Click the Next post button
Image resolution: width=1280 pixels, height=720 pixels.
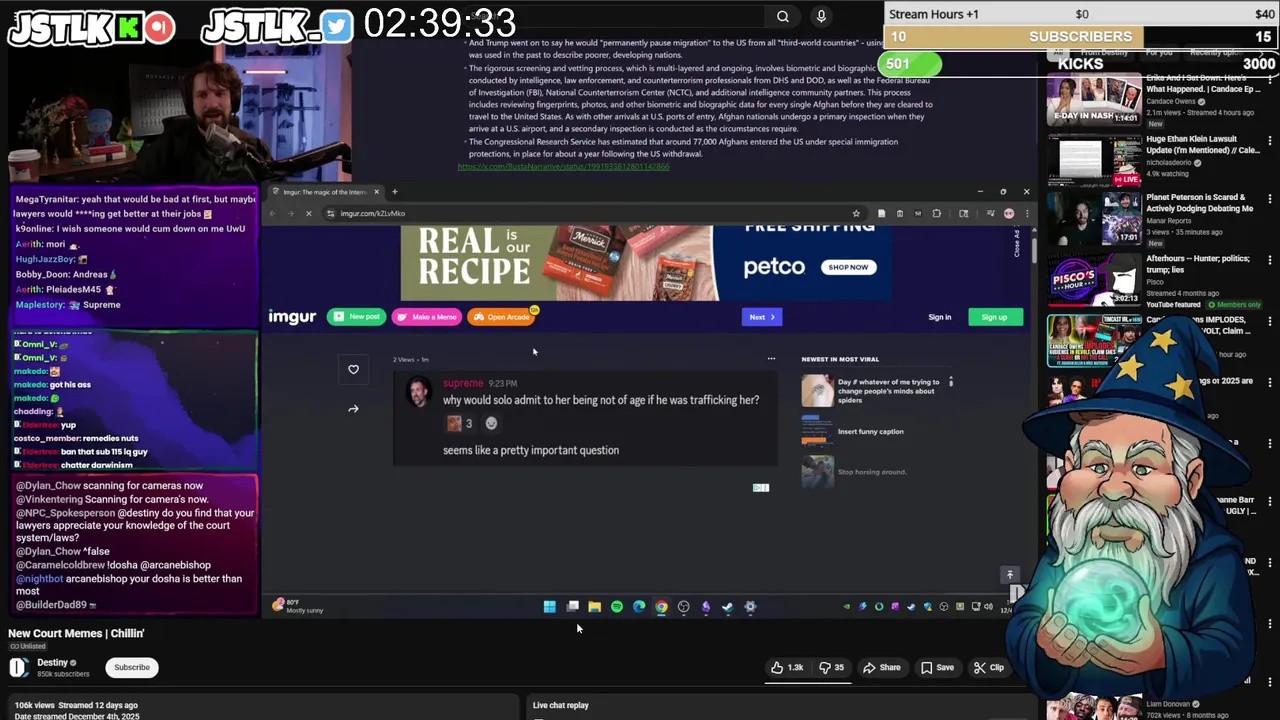tap(762, 317)
